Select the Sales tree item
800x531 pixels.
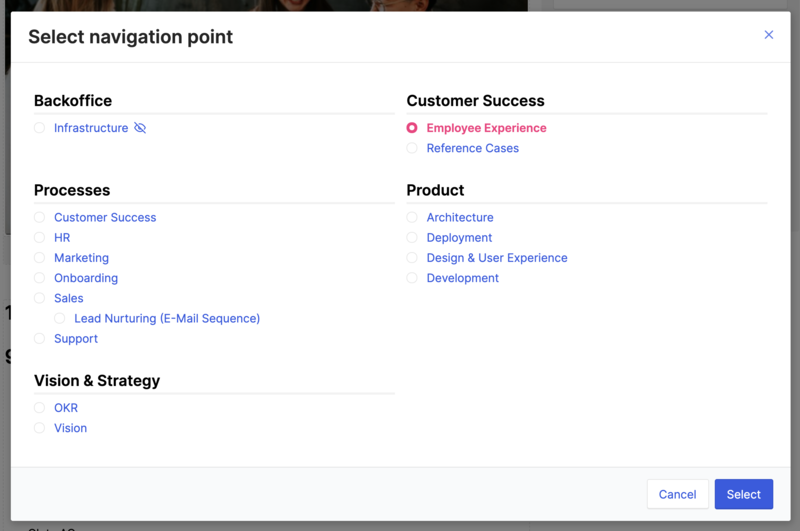tap(68, 298)
